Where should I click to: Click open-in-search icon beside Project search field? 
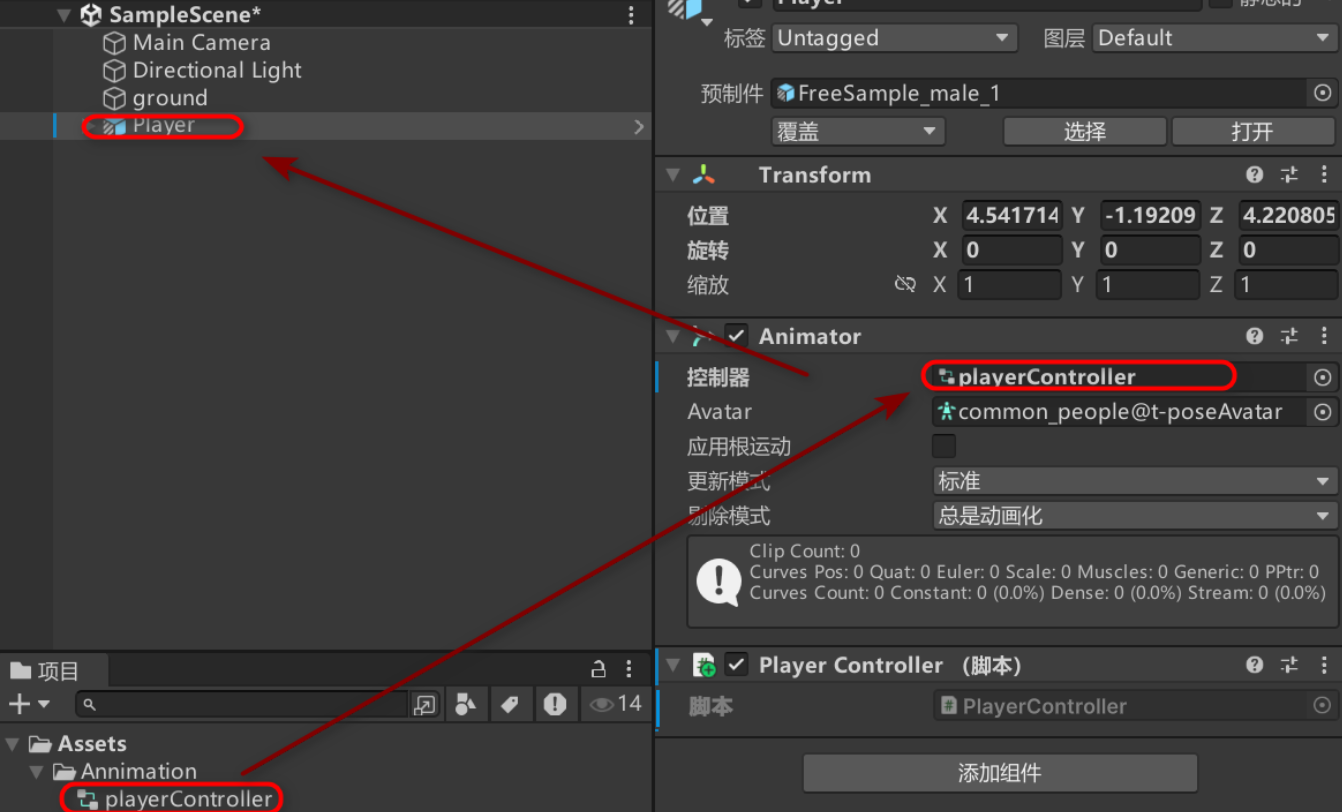click(x=425, y=705)
